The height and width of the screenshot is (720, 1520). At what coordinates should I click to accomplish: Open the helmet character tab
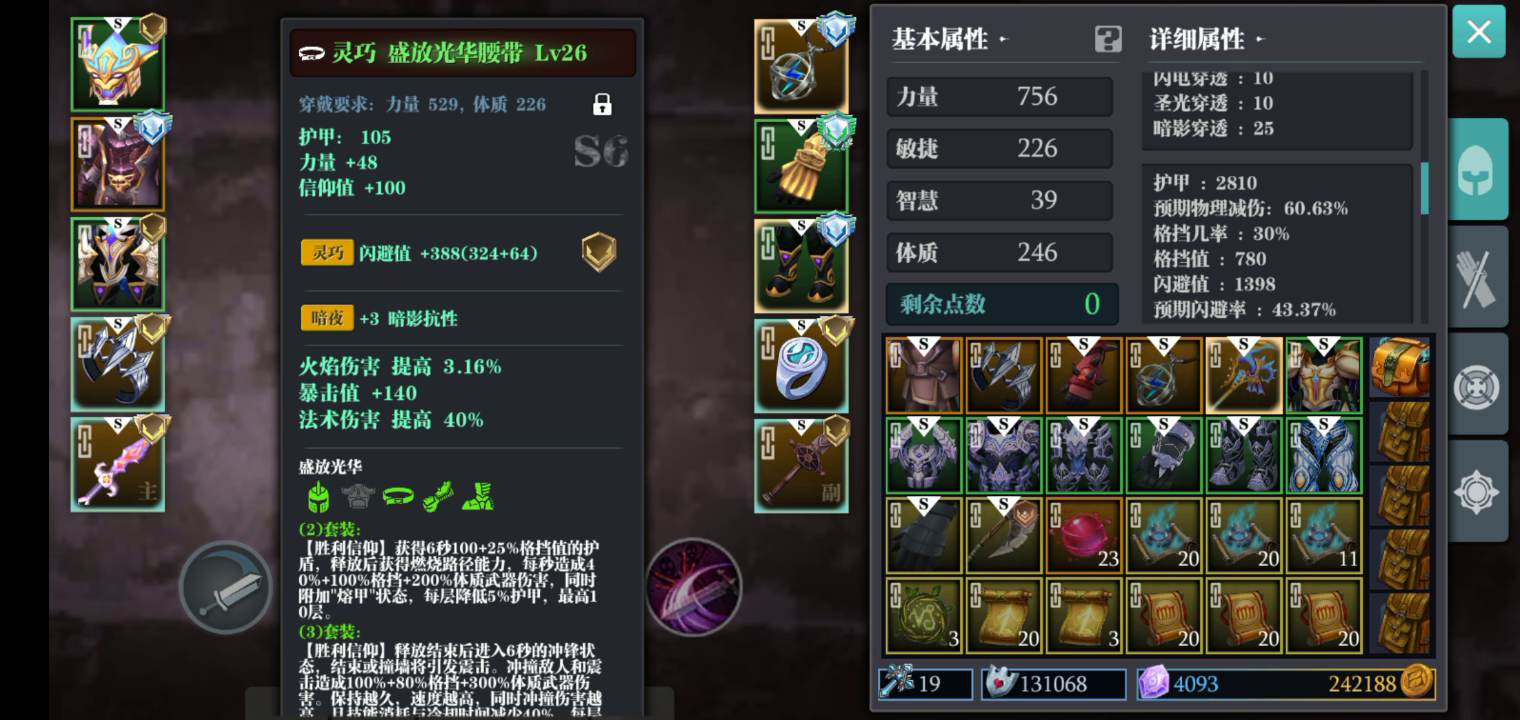pos(1477,169)
